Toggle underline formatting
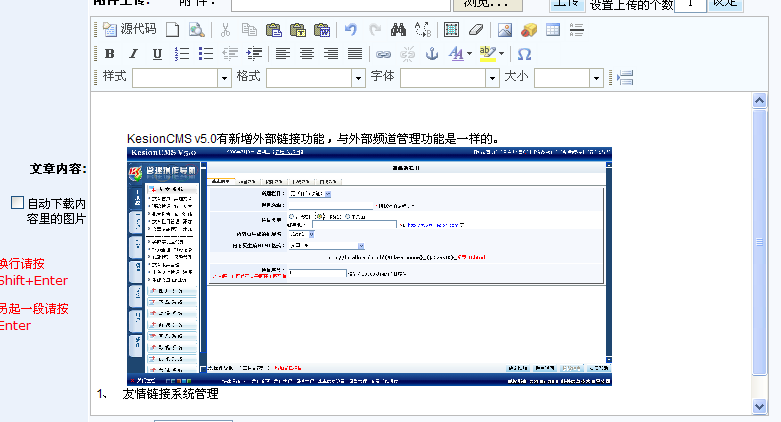 (157, 54)
